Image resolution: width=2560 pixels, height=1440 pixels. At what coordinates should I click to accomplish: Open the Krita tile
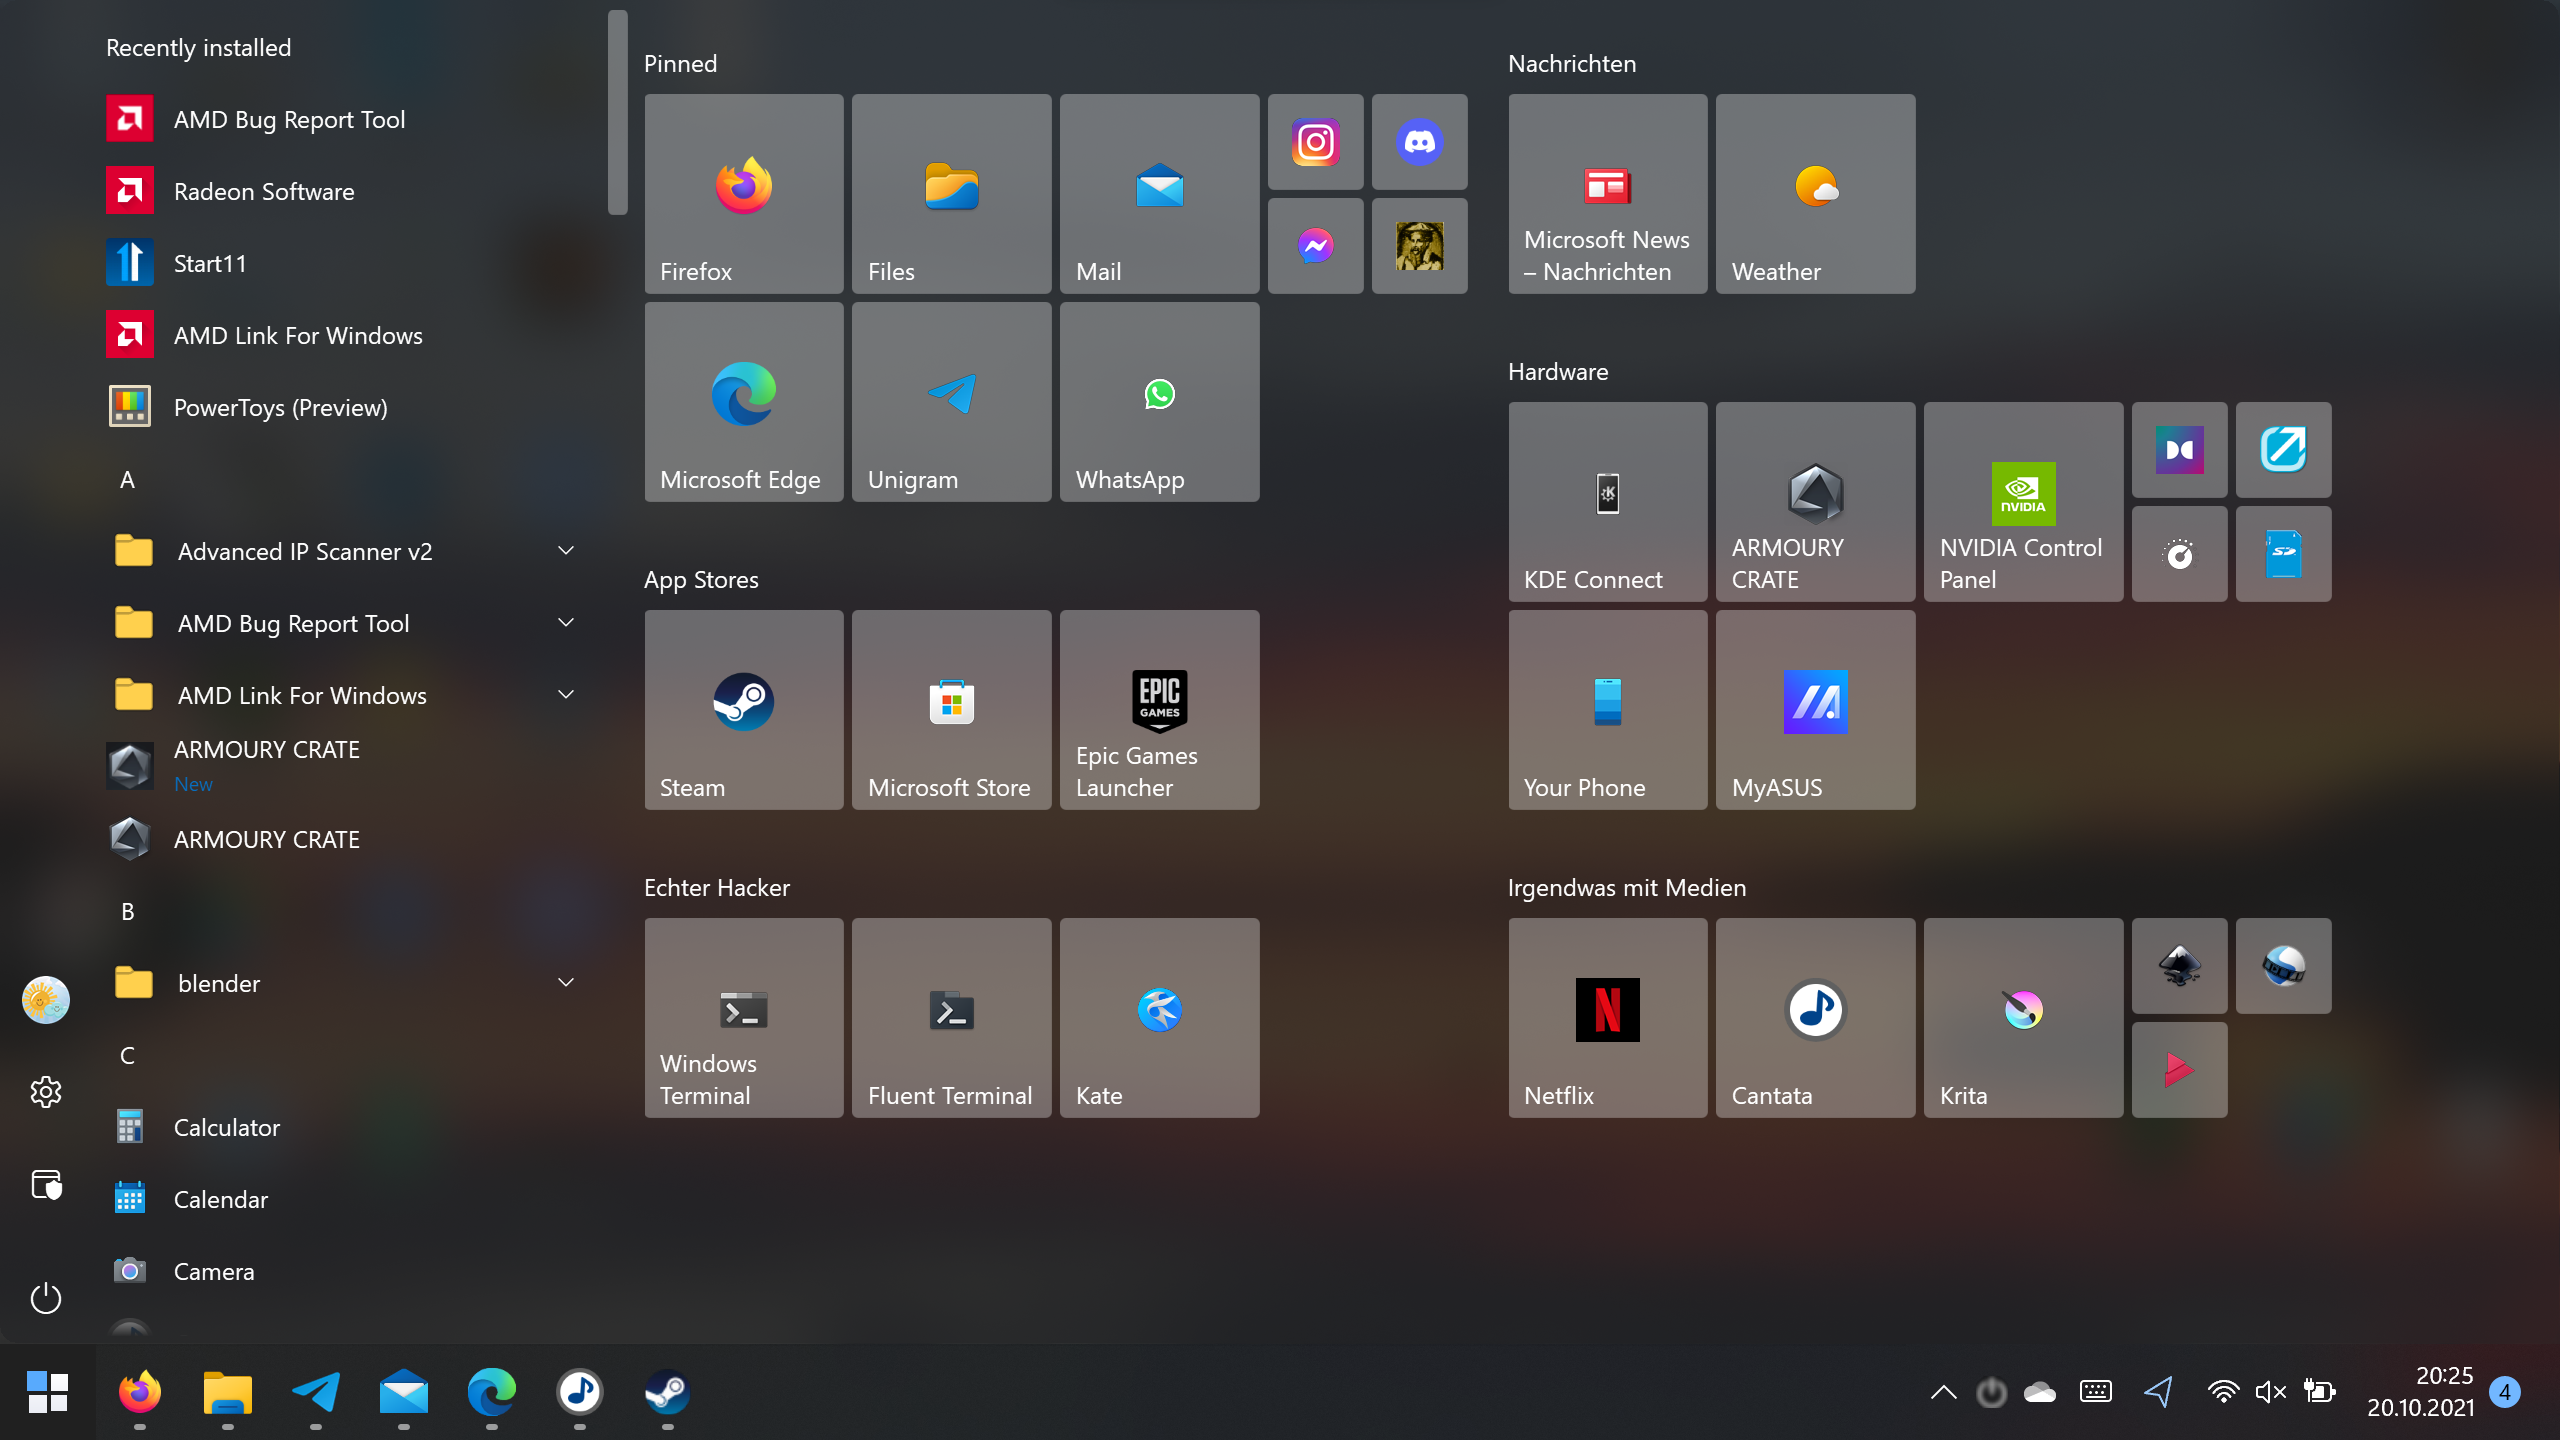(x=2023, y=1018)
